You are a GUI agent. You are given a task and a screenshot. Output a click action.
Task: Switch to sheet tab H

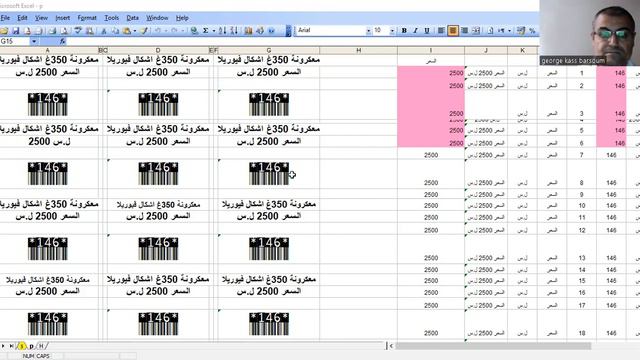click(41, 346)
